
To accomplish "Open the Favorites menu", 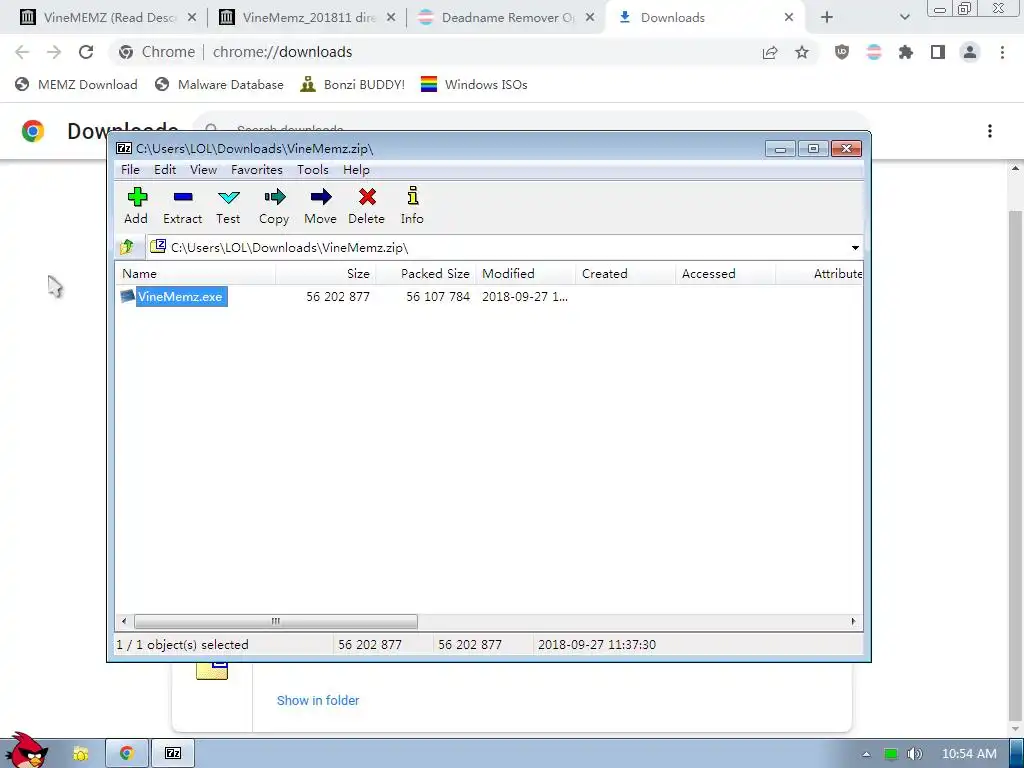I will coord(257,170).
